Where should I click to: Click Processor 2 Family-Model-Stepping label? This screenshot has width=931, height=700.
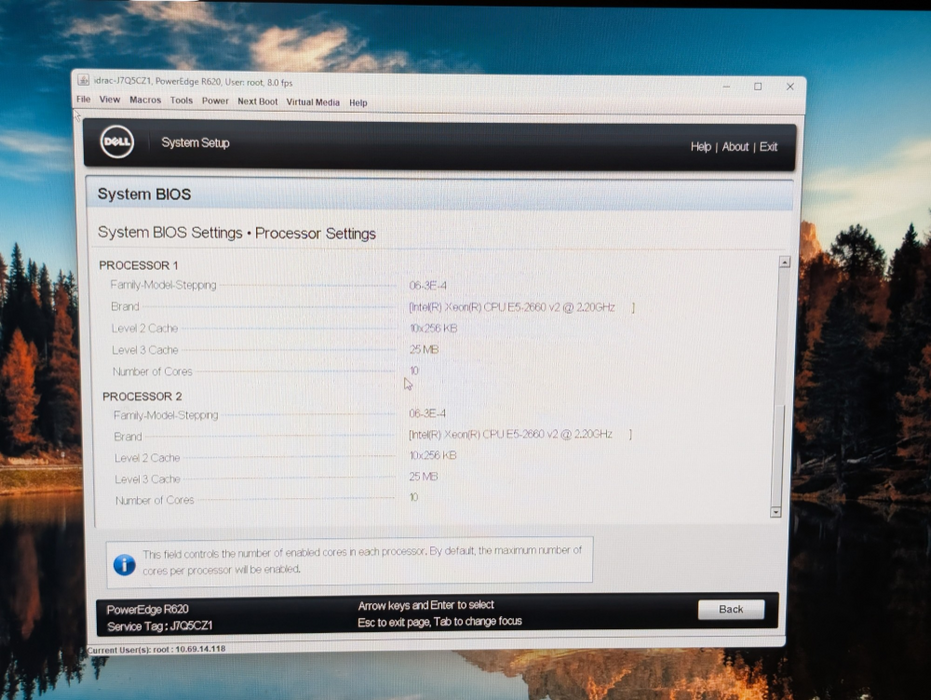tap(166, 415)
